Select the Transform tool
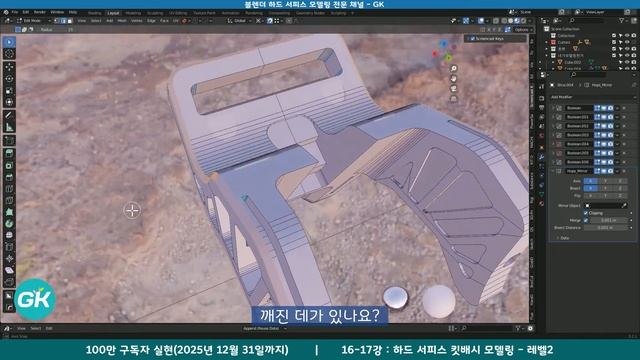Screen dimensions: 640x360 point(9,102)
